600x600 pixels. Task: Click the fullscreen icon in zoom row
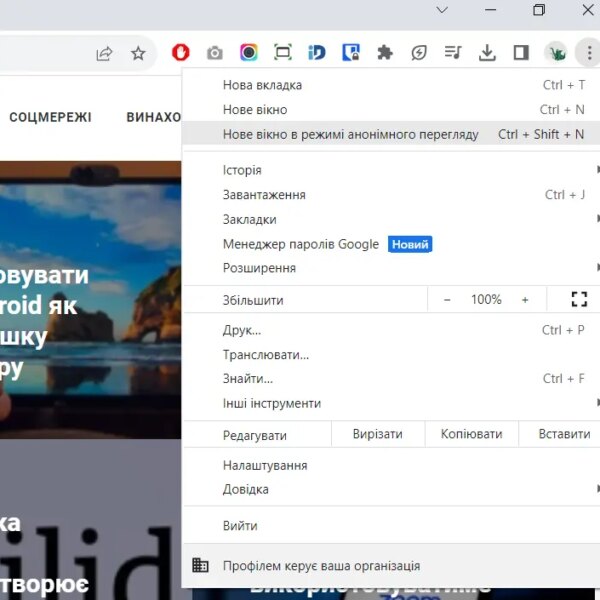(x=579, y=299)
